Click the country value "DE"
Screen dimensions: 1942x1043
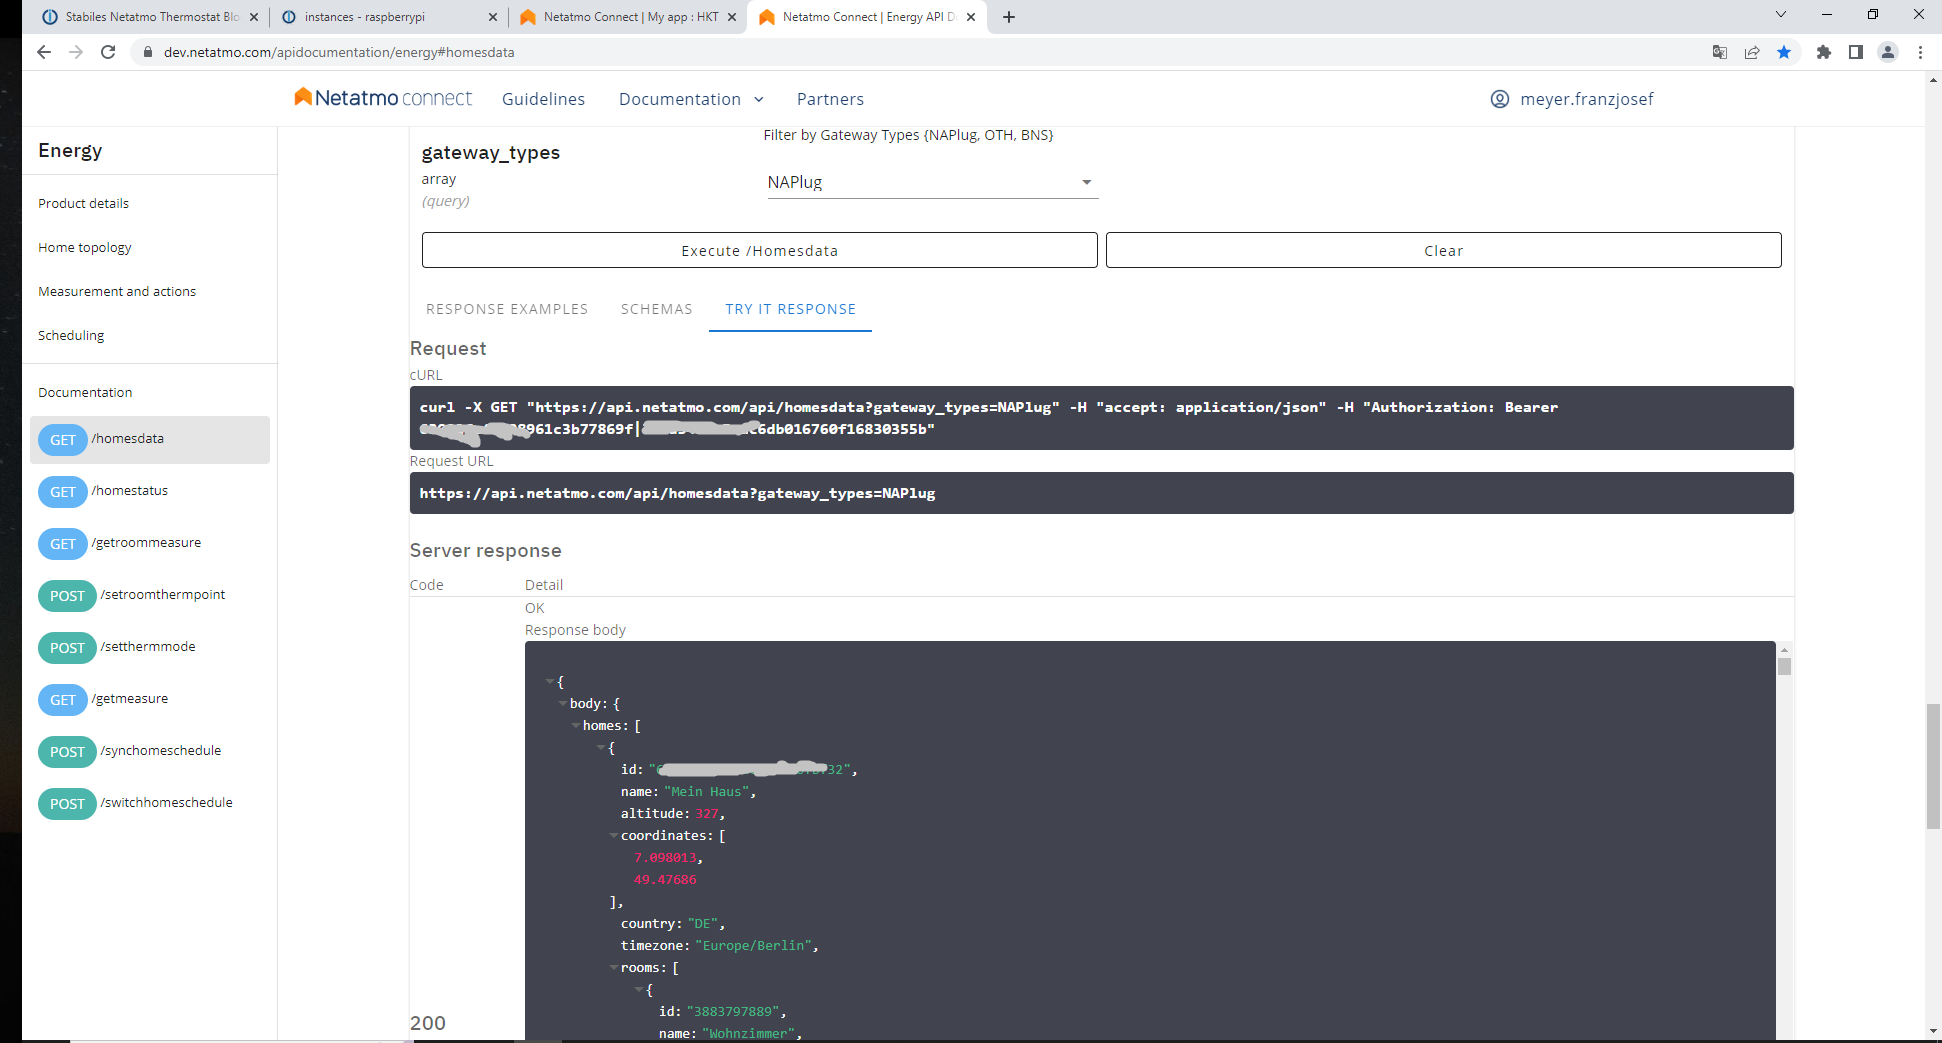pos(702,924)
